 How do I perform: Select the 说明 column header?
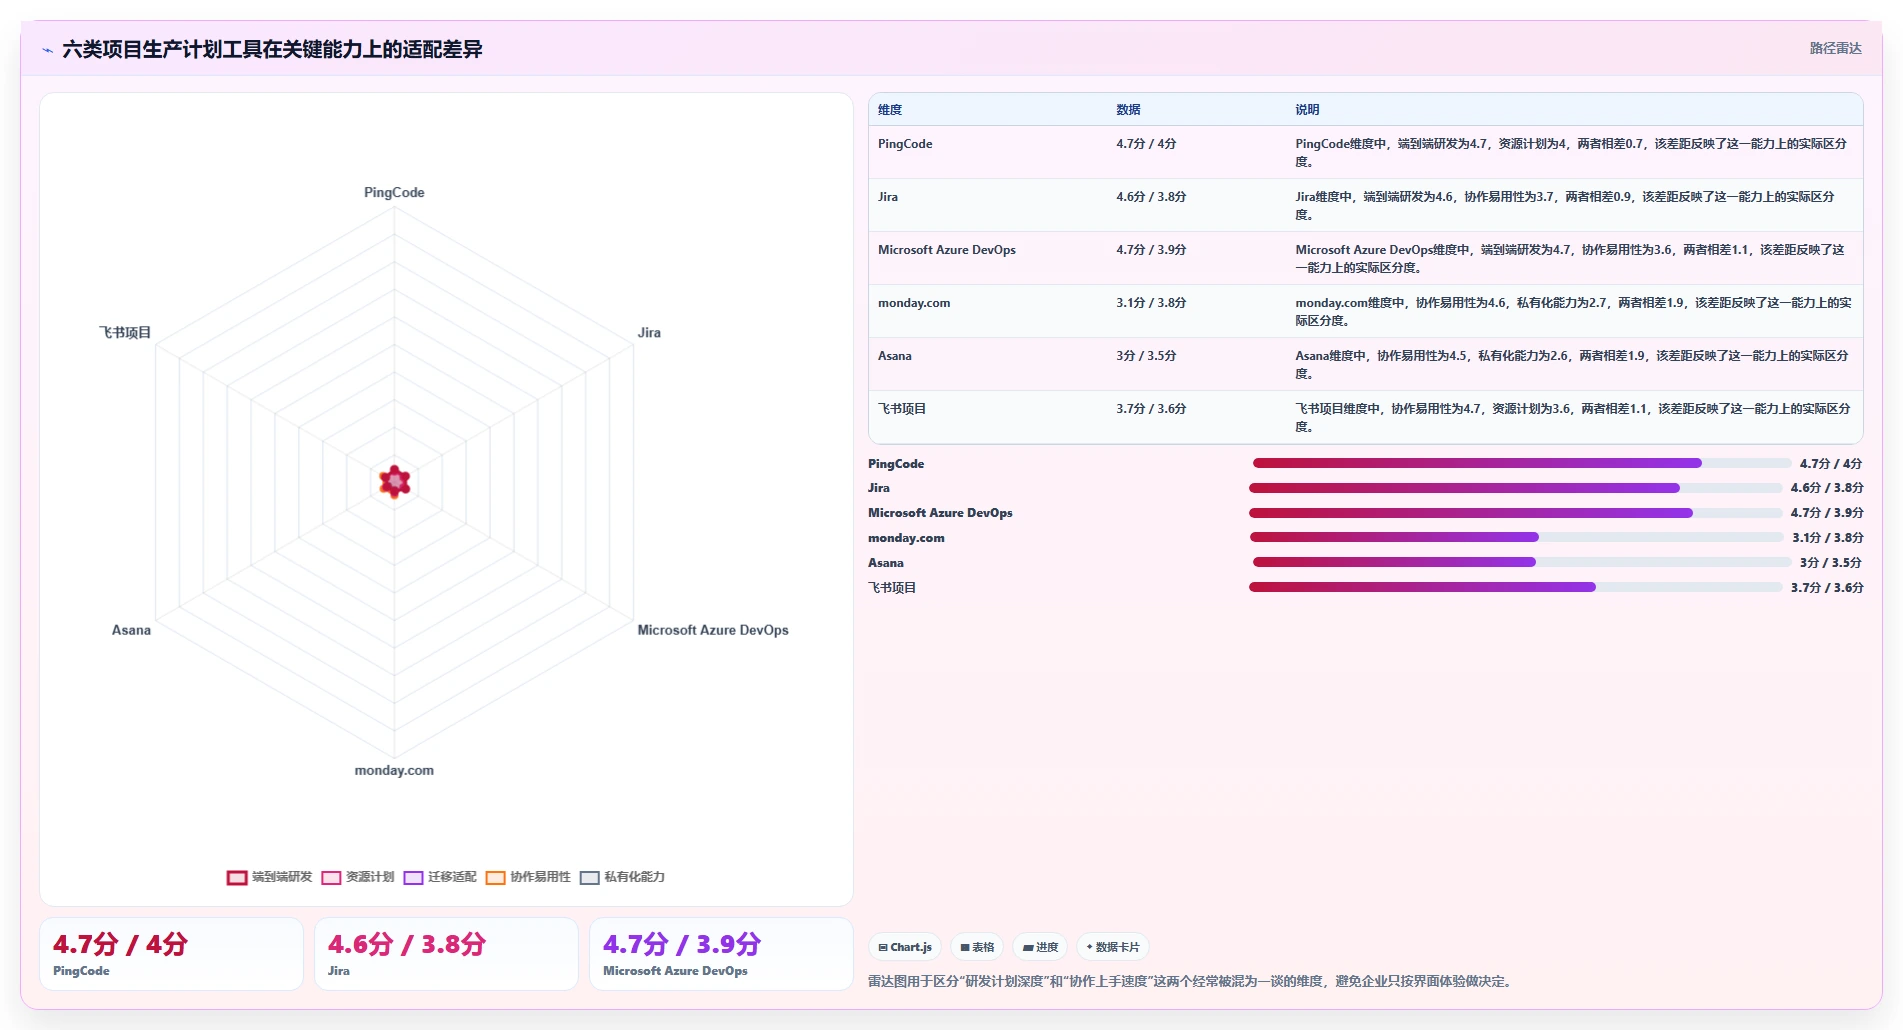click(1307, 110)
